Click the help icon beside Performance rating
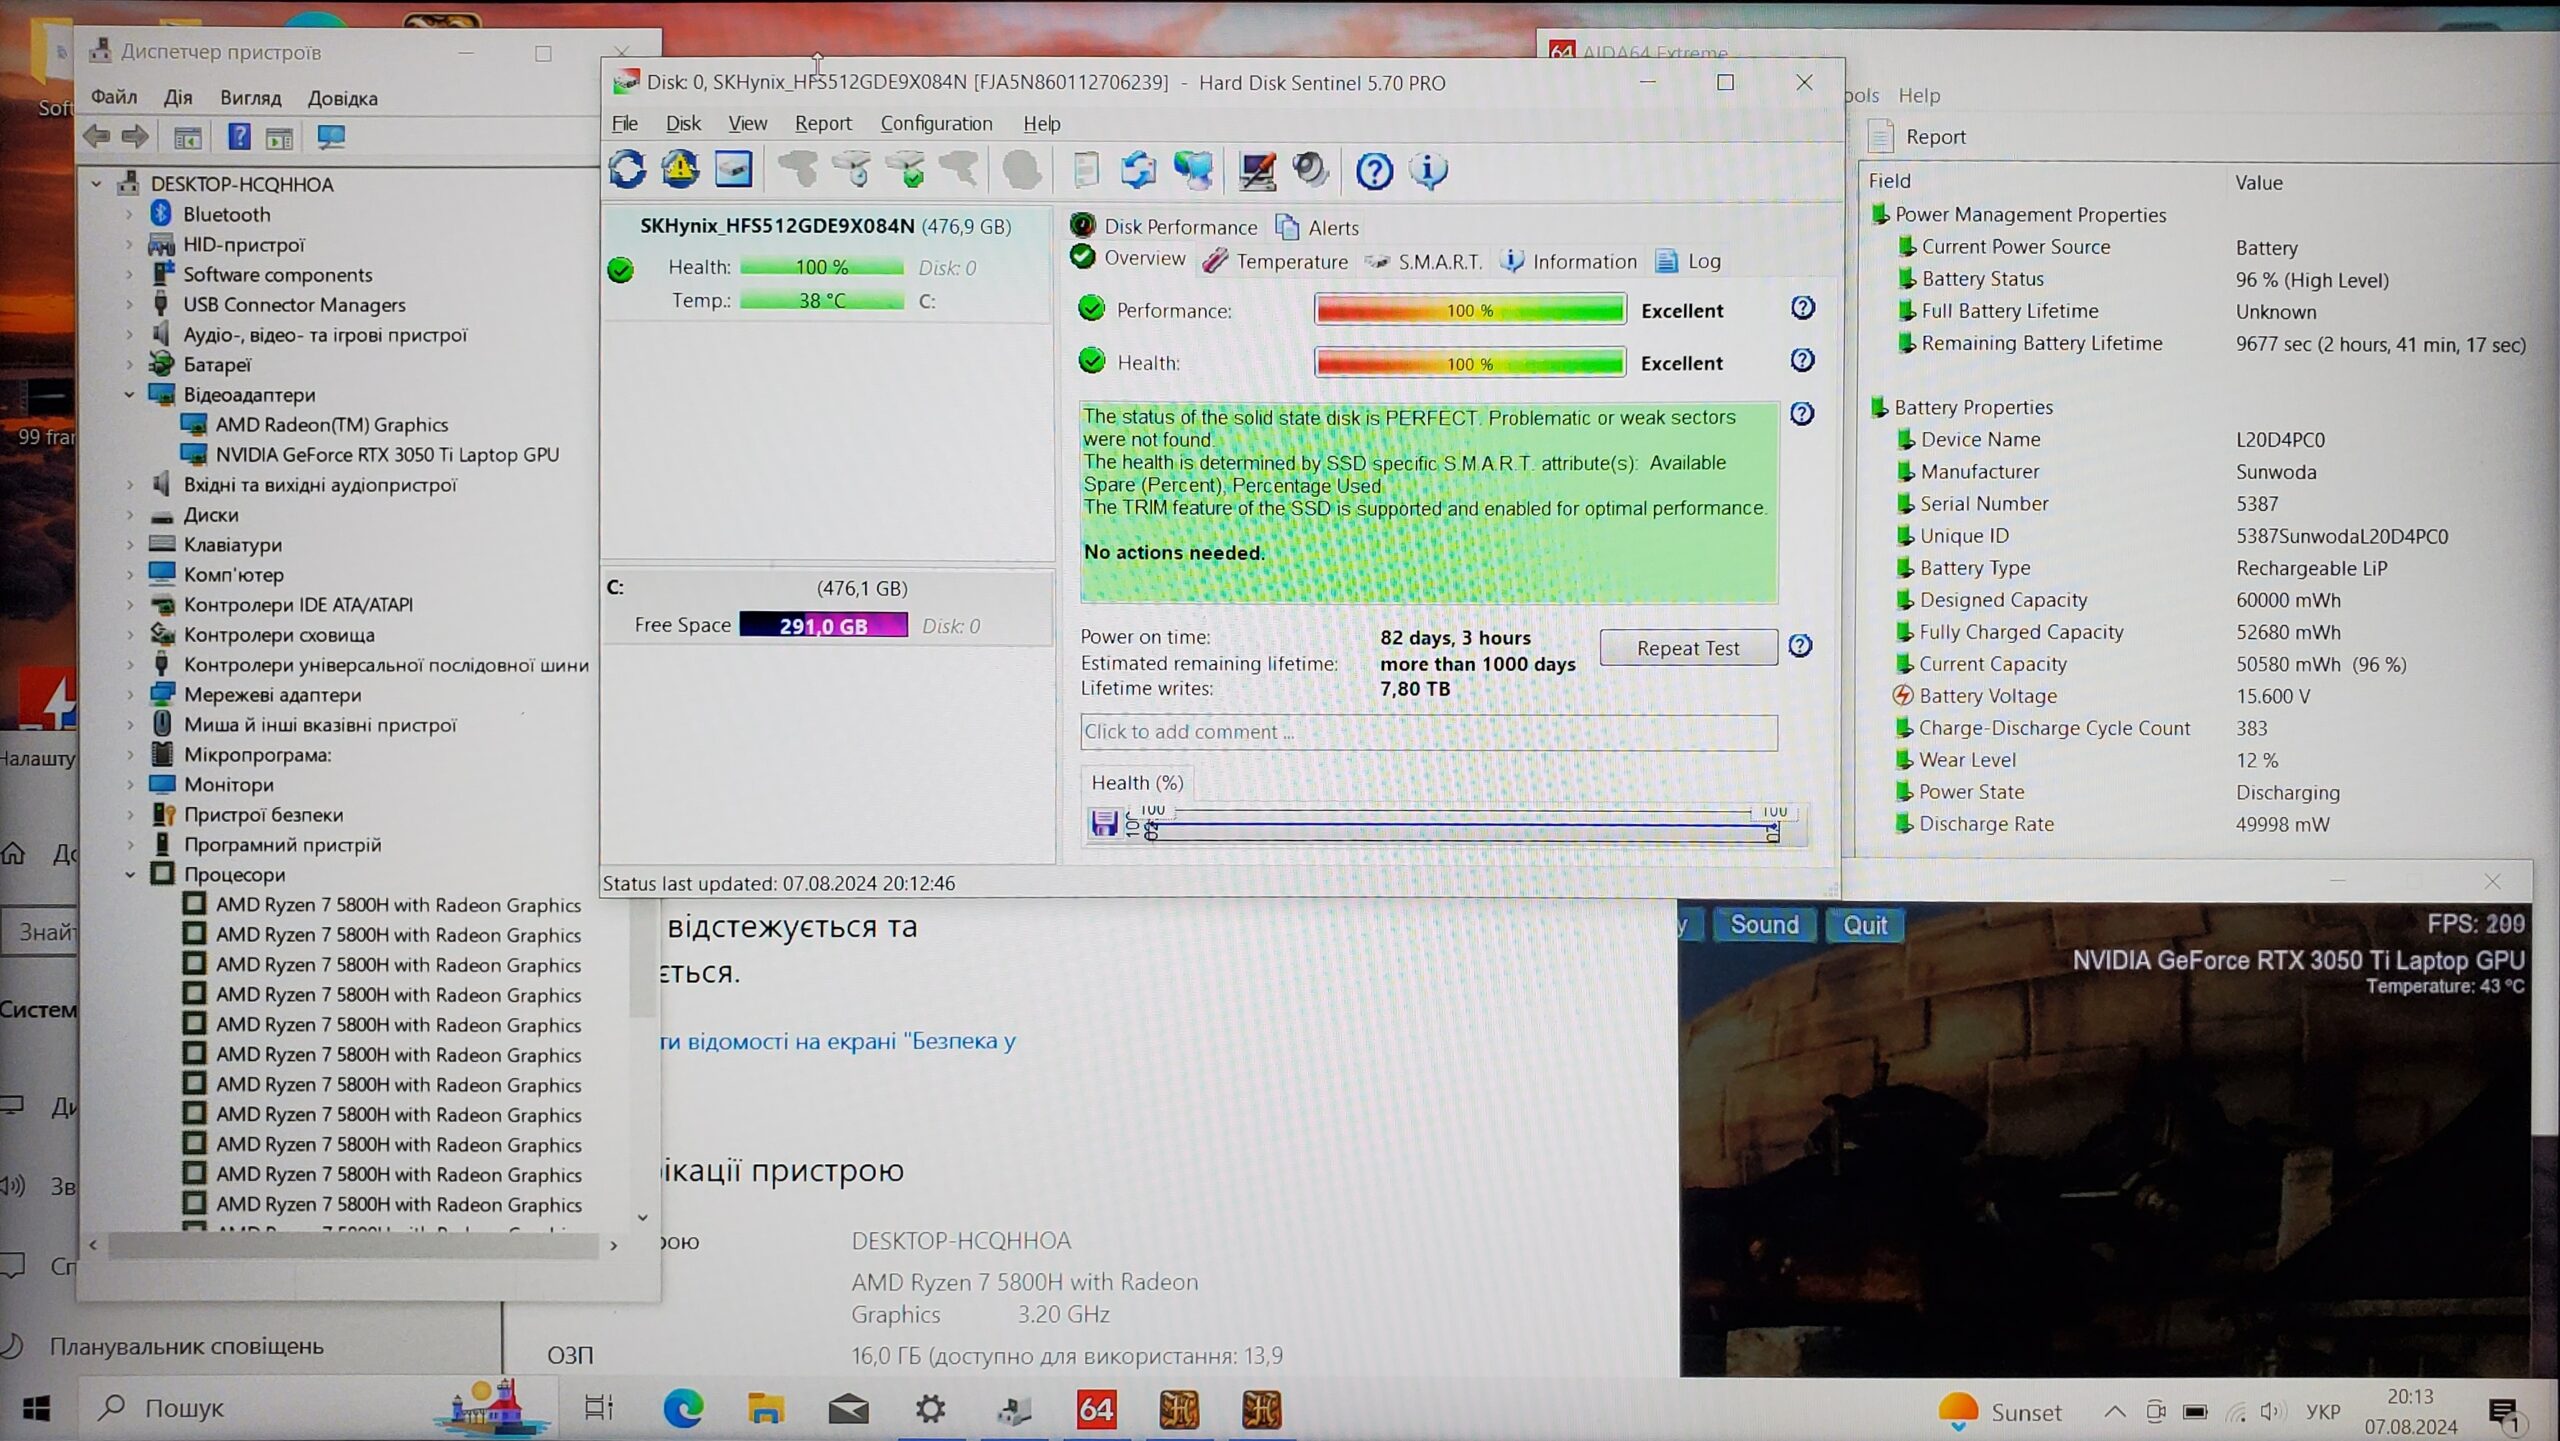 point(1802,308)
